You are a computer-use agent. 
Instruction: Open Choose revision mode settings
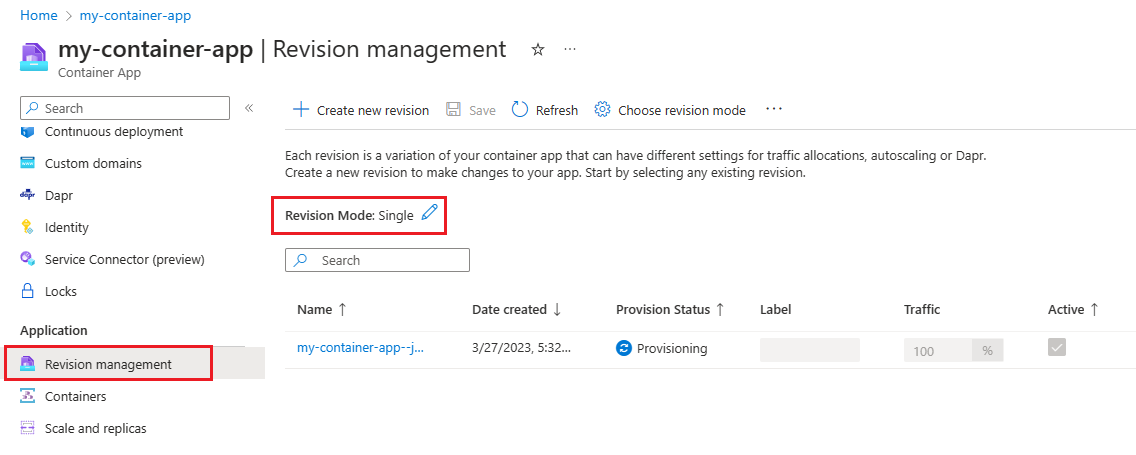point(670,110)
